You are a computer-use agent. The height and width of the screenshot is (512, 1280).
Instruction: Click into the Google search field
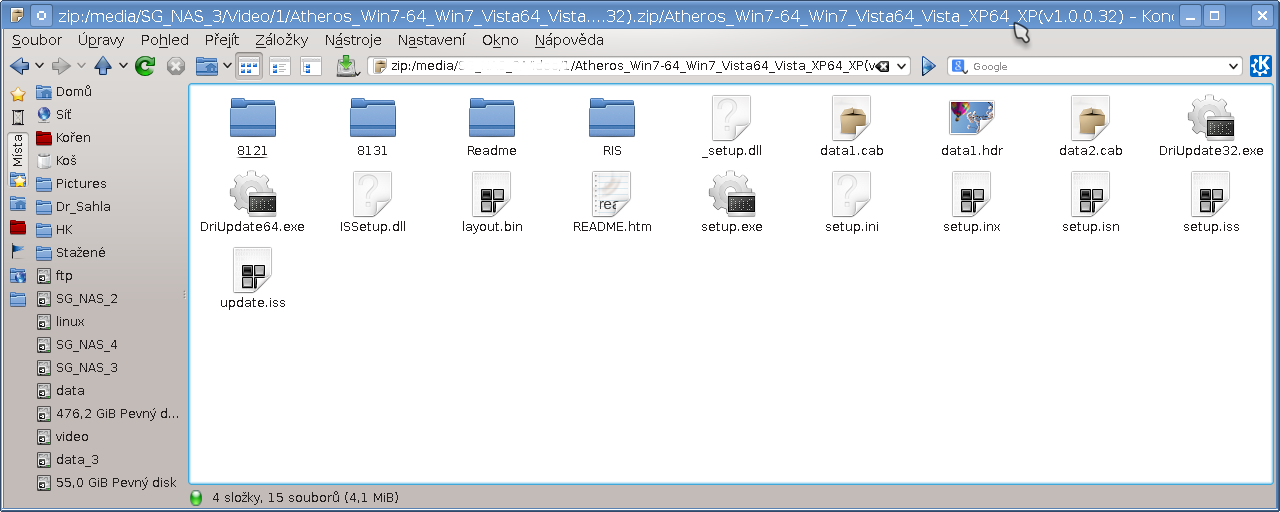point(1097,66)
